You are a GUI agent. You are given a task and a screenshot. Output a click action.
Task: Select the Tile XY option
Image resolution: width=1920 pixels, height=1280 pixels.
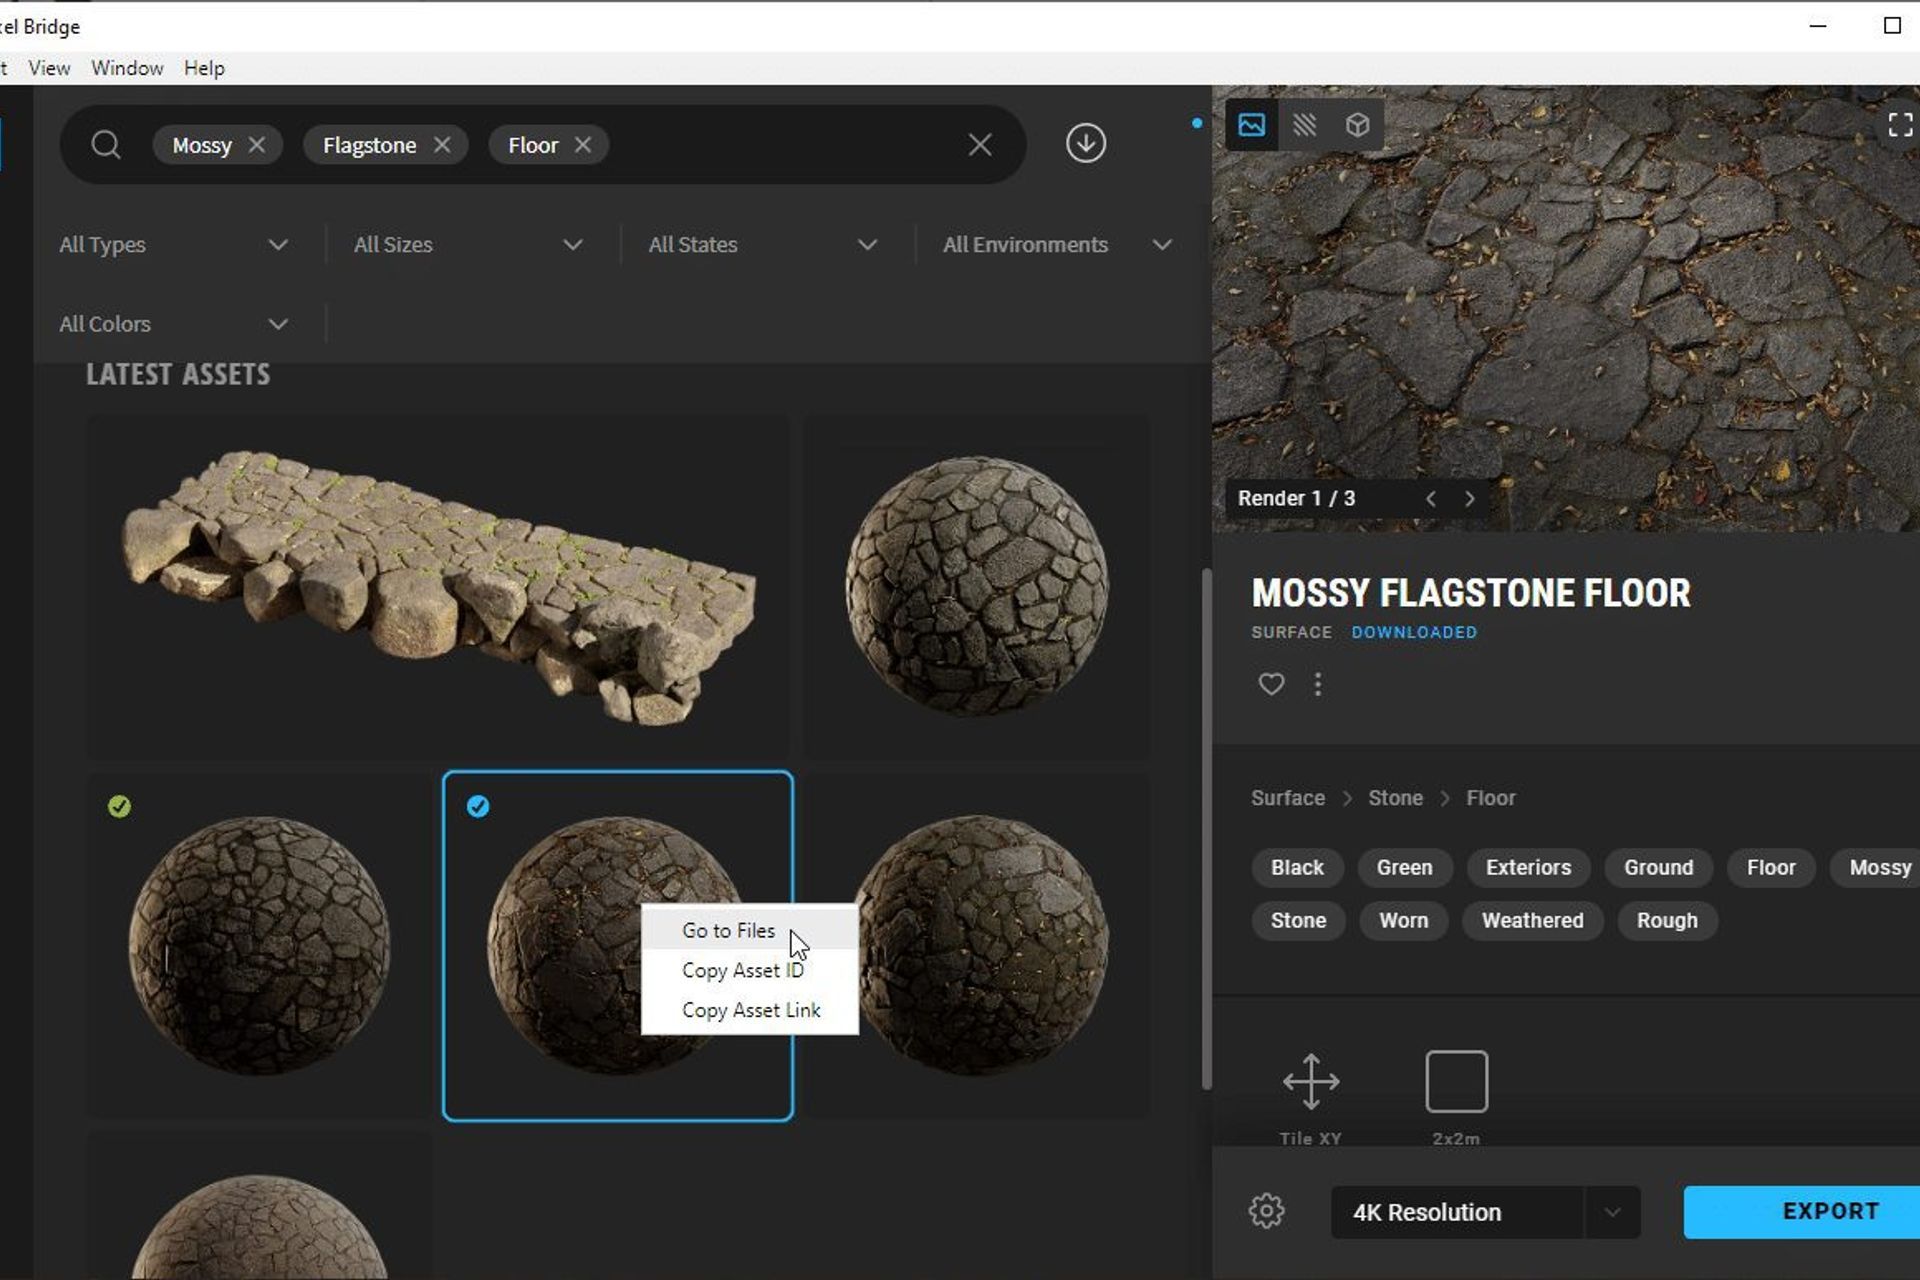[x=1310, y=1082]
